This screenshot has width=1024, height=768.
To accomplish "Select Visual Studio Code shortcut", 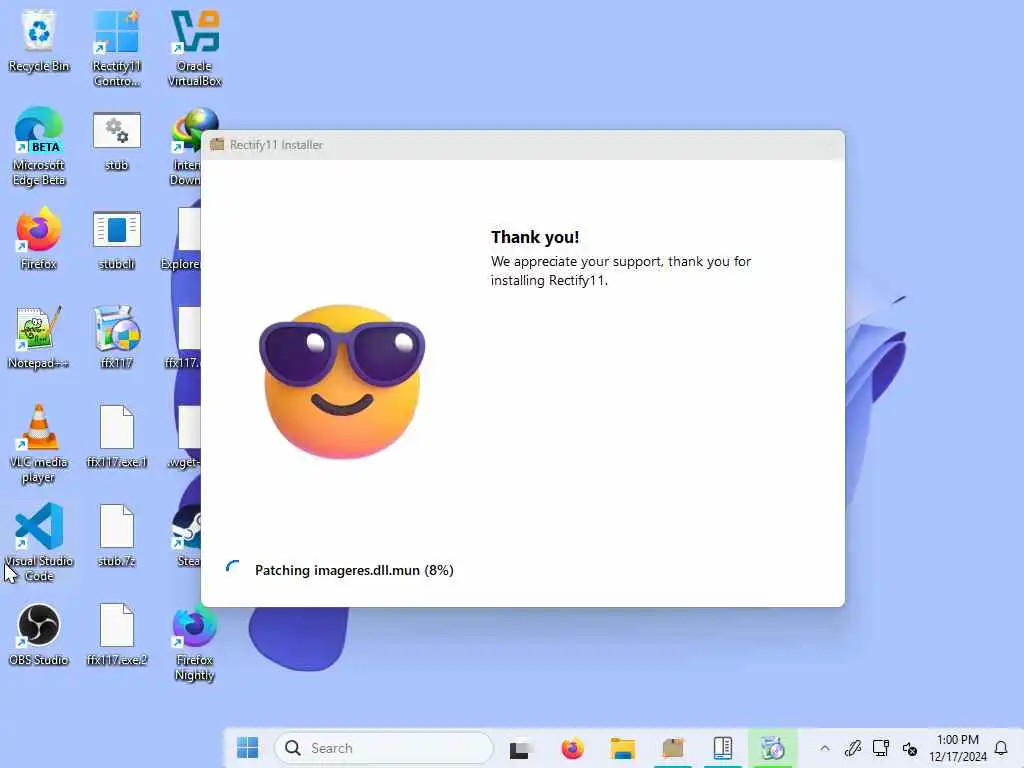I will [39, 542].
